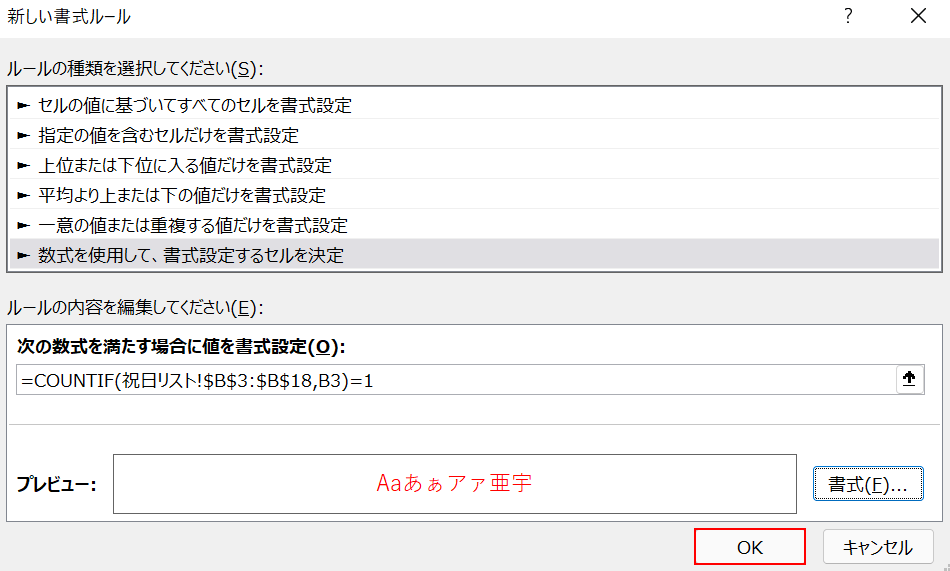Select arrow bullet beside 数式を使用して rule

click(24, 255)
